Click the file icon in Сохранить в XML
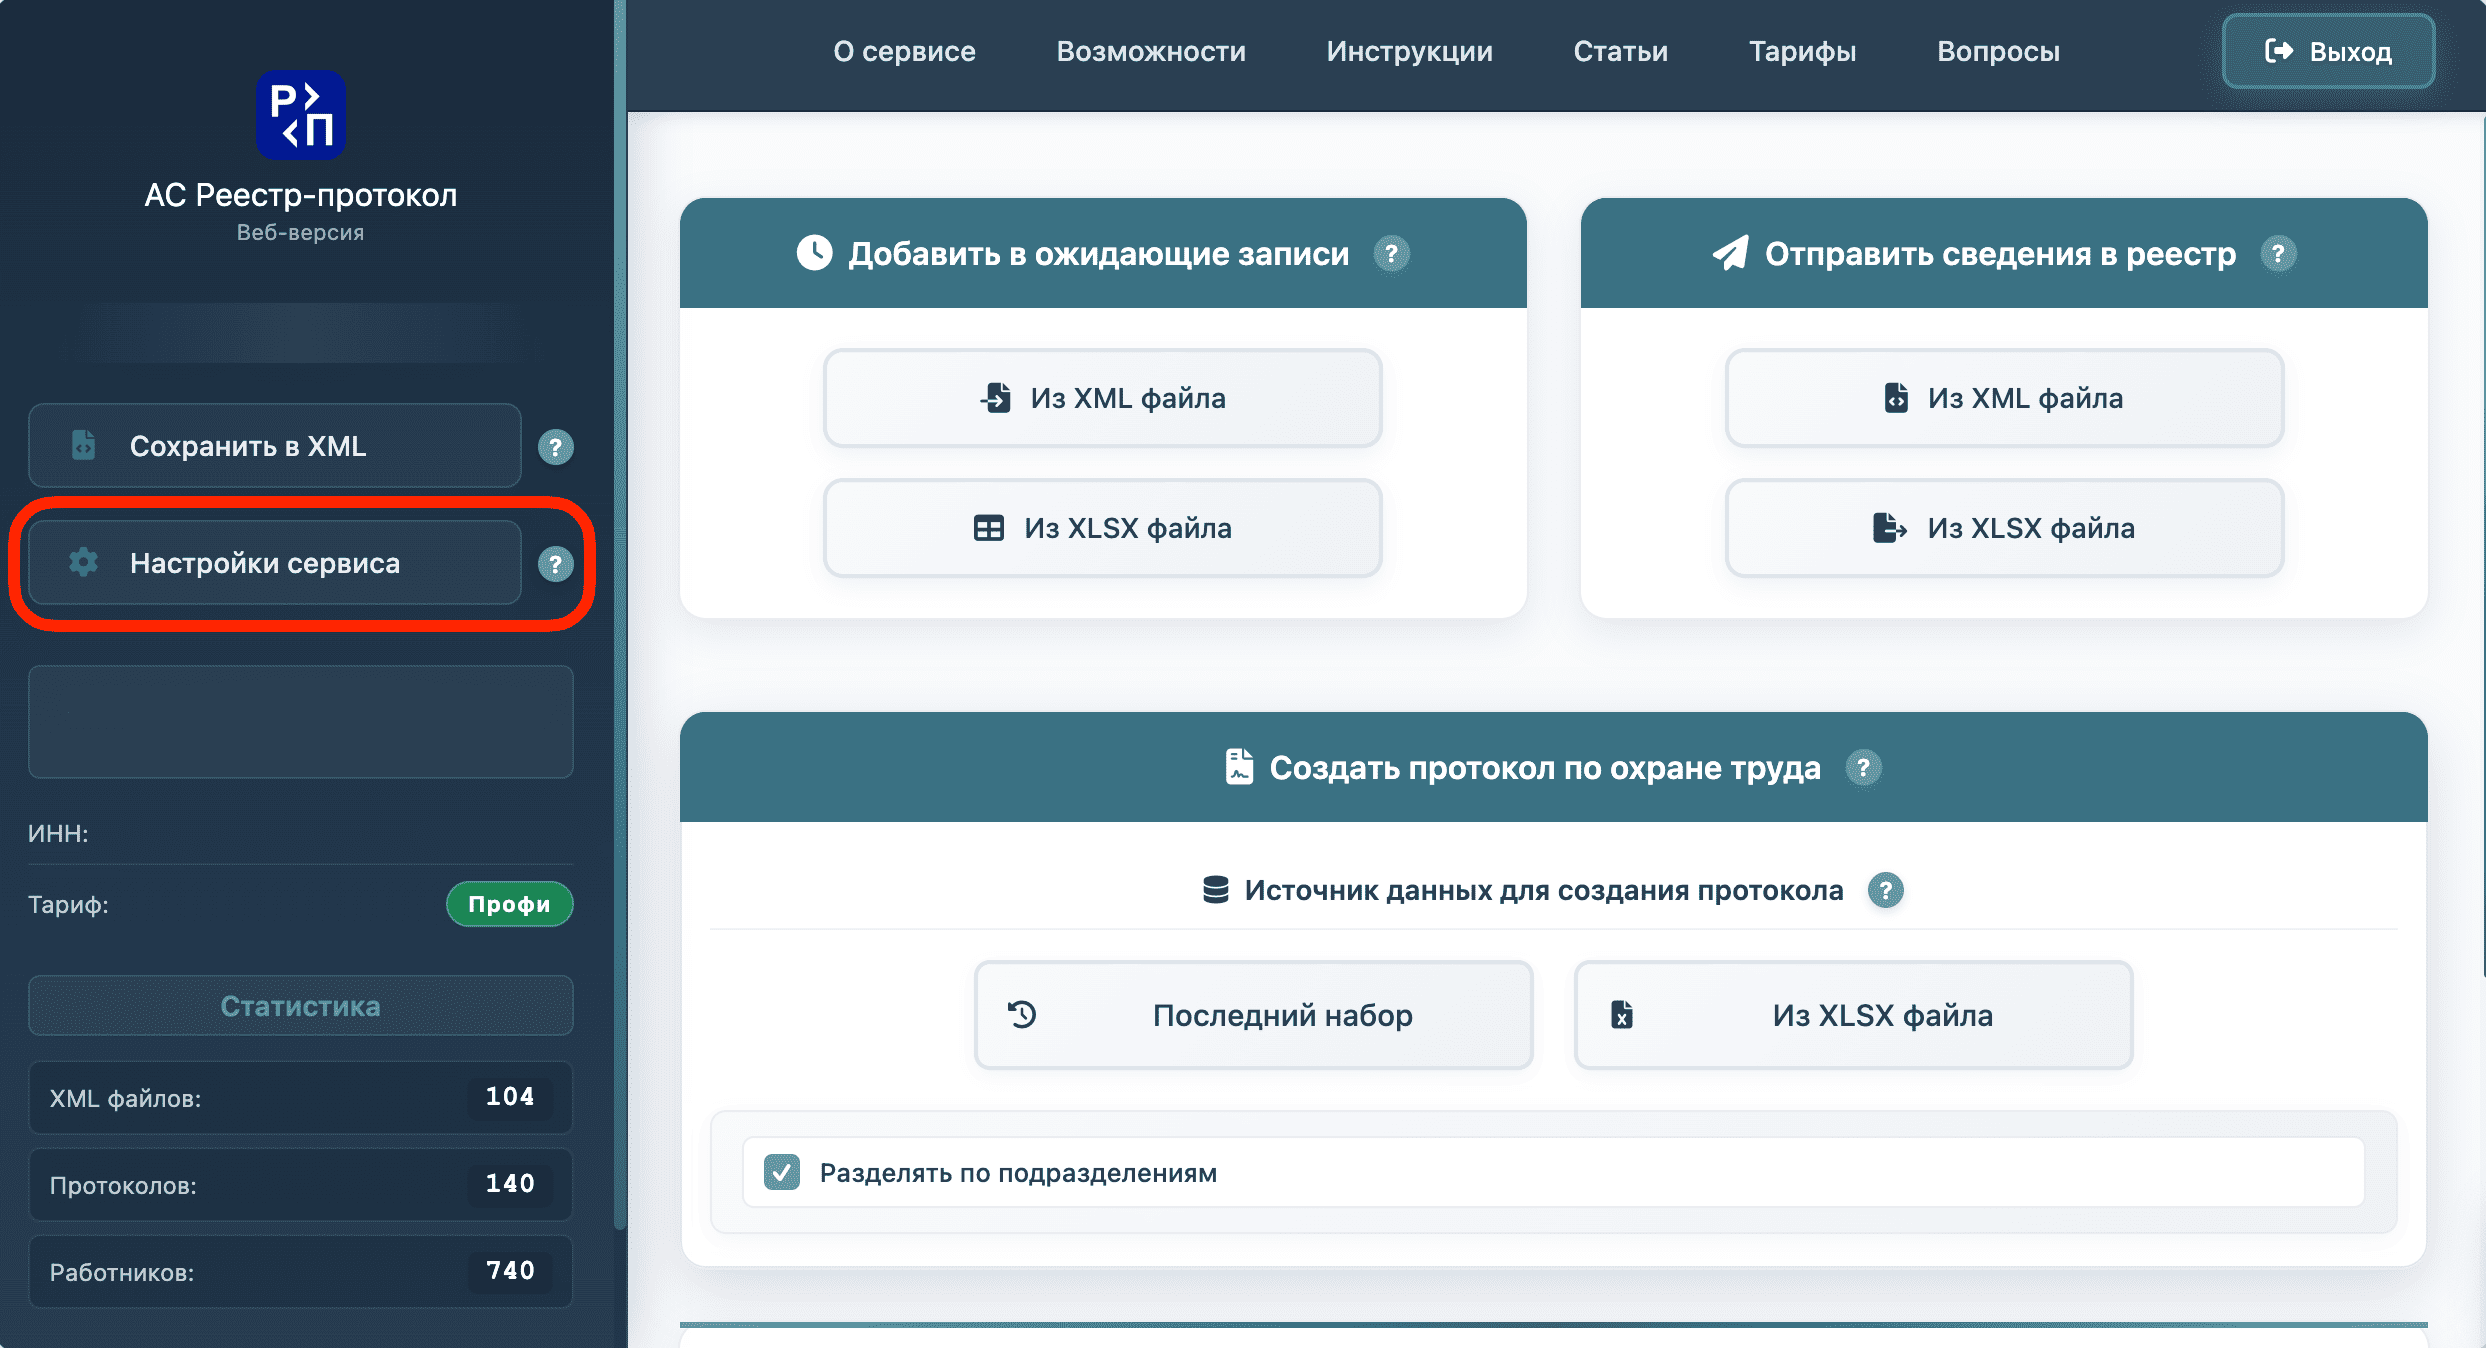This screenshot has height=1348, width=2486. click(x=84, y=445)
